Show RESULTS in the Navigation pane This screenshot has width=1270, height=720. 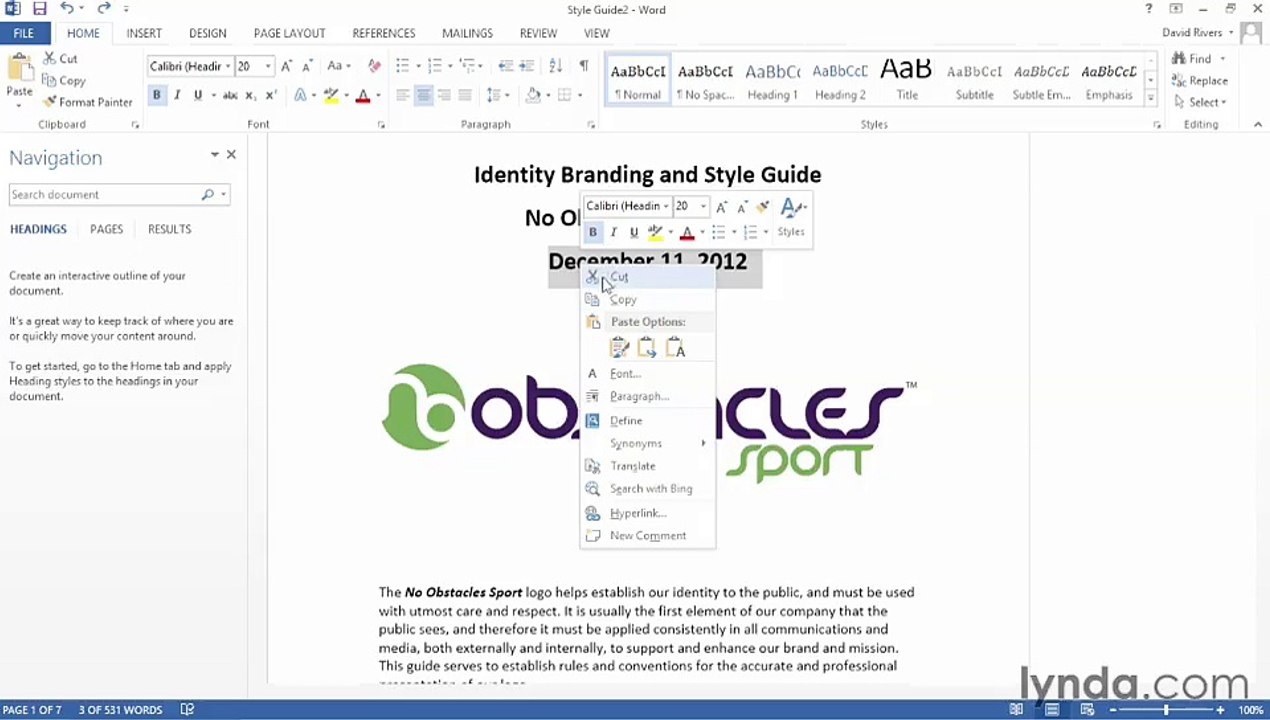coord(169,229)
